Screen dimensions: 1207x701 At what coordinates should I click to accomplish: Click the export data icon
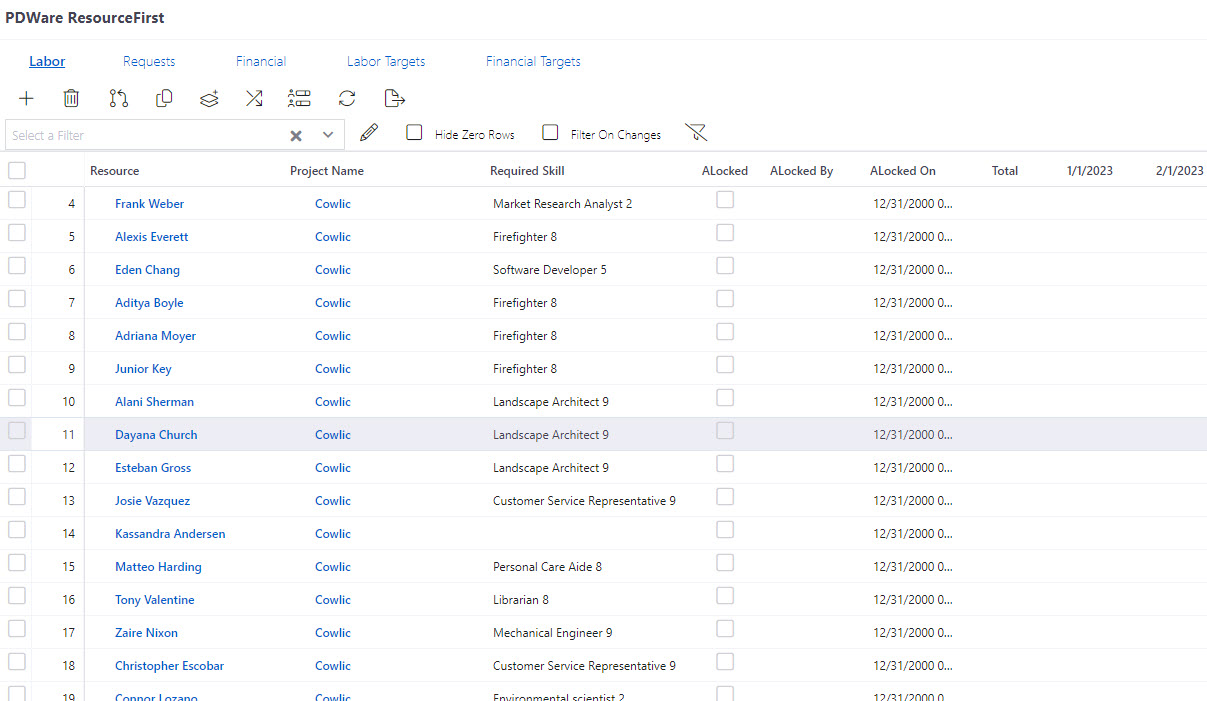click(x=393, y=98)
